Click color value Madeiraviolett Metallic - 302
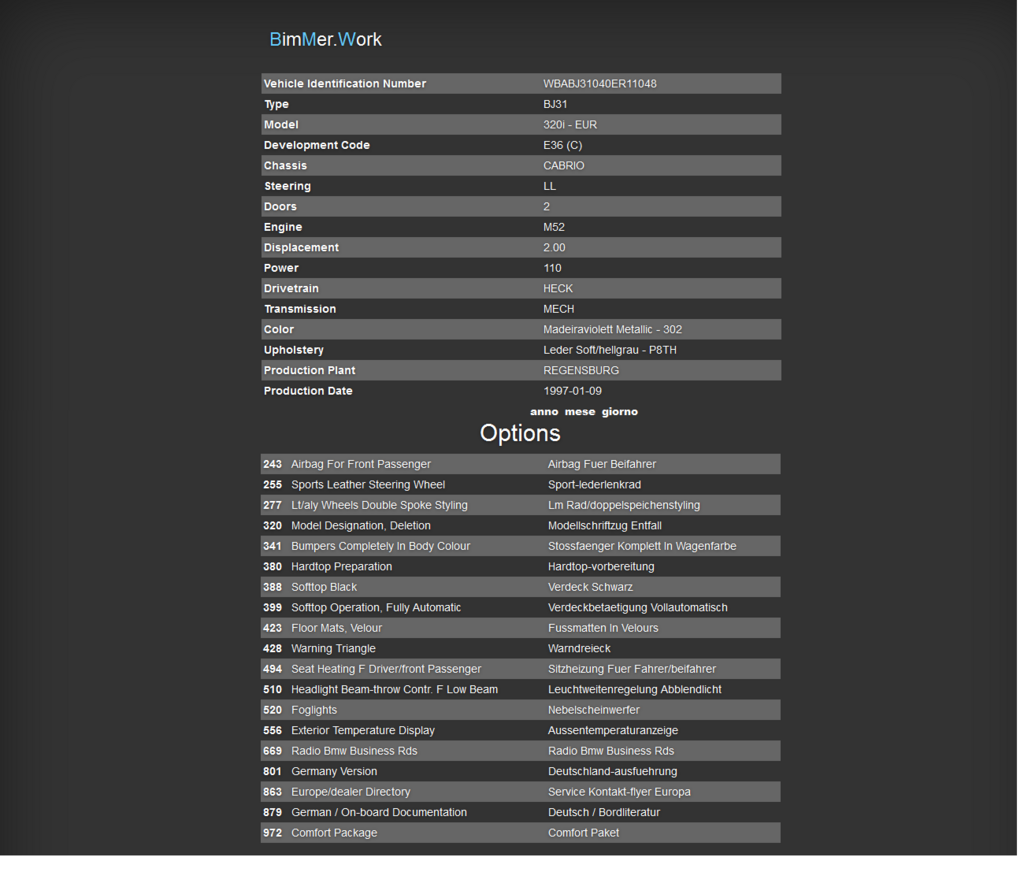This screenshot has width=1024, height=872. [x=613, y=330]
